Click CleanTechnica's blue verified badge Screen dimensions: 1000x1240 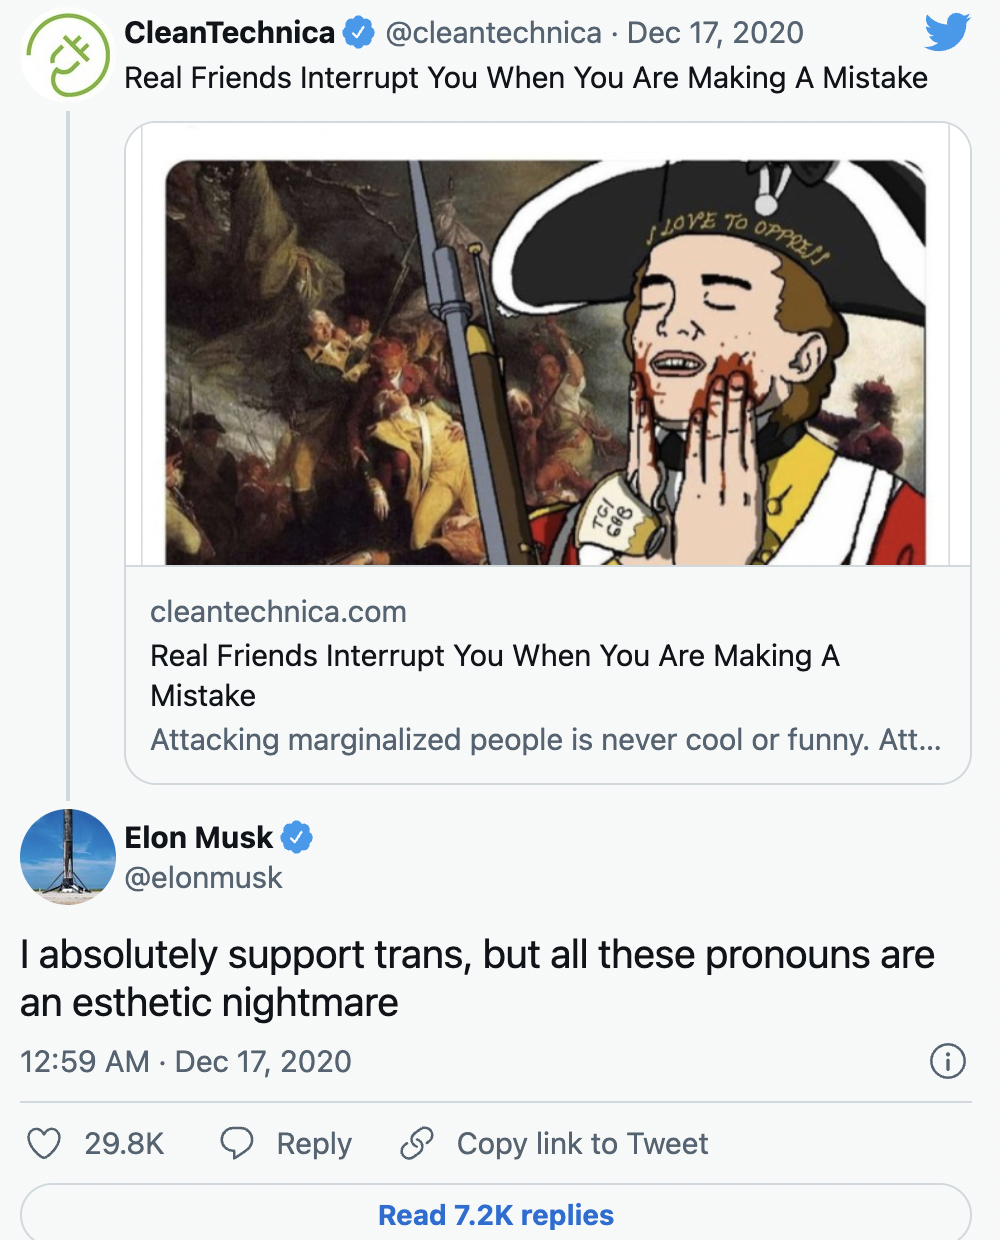tap(359, 33)
